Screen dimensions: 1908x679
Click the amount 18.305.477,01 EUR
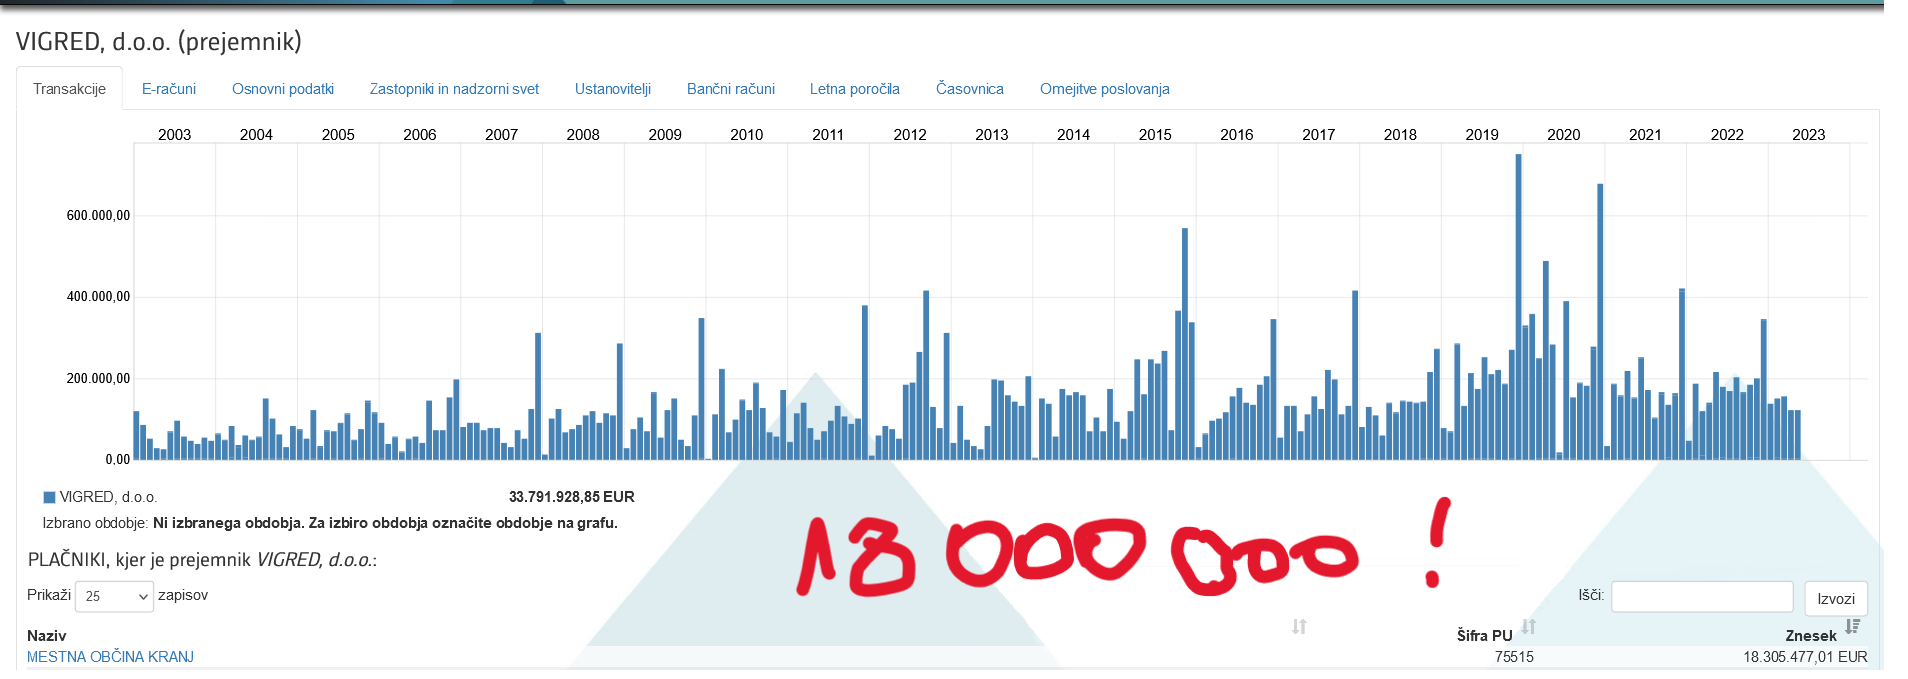[x=1805, y=657]
